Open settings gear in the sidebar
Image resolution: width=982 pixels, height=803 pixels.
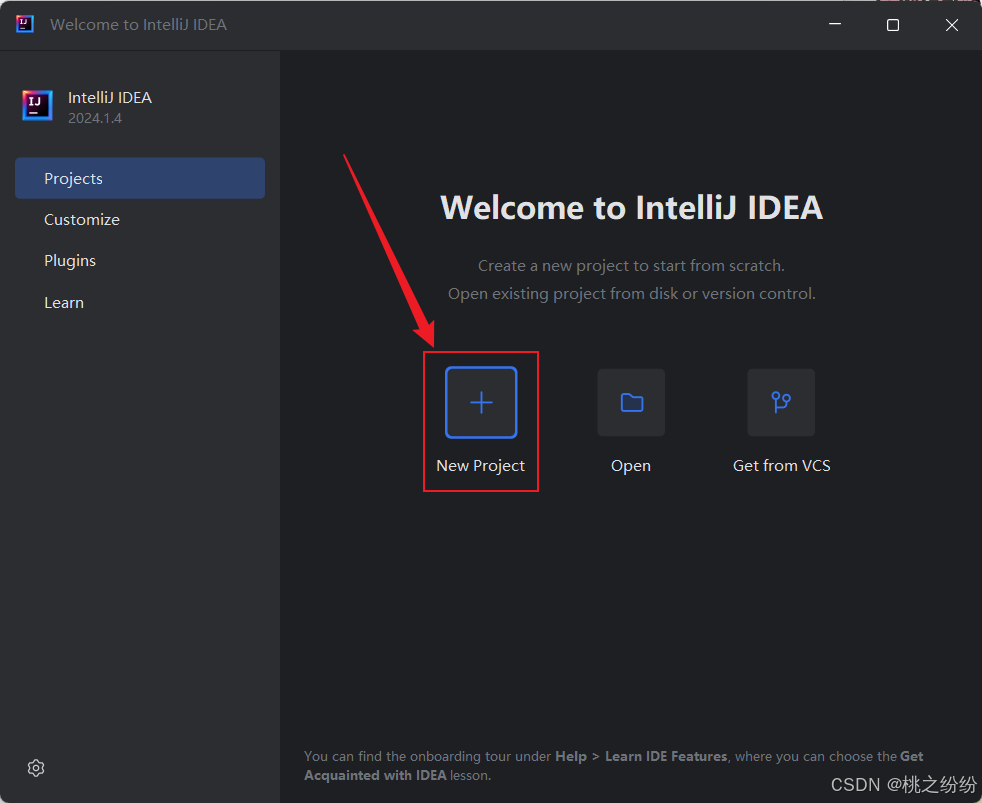(x=36, y=768)
